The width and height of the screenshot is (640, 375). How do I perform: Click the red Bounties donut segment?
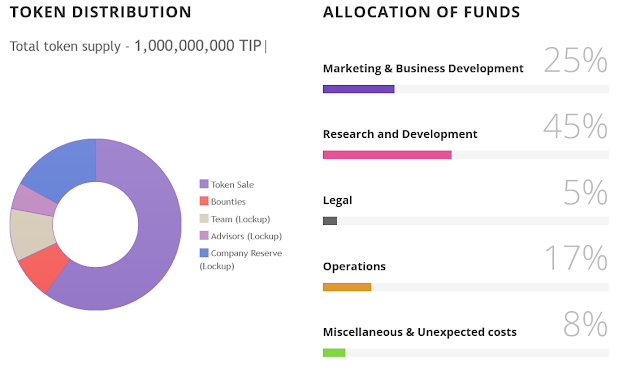pos(43,267)
